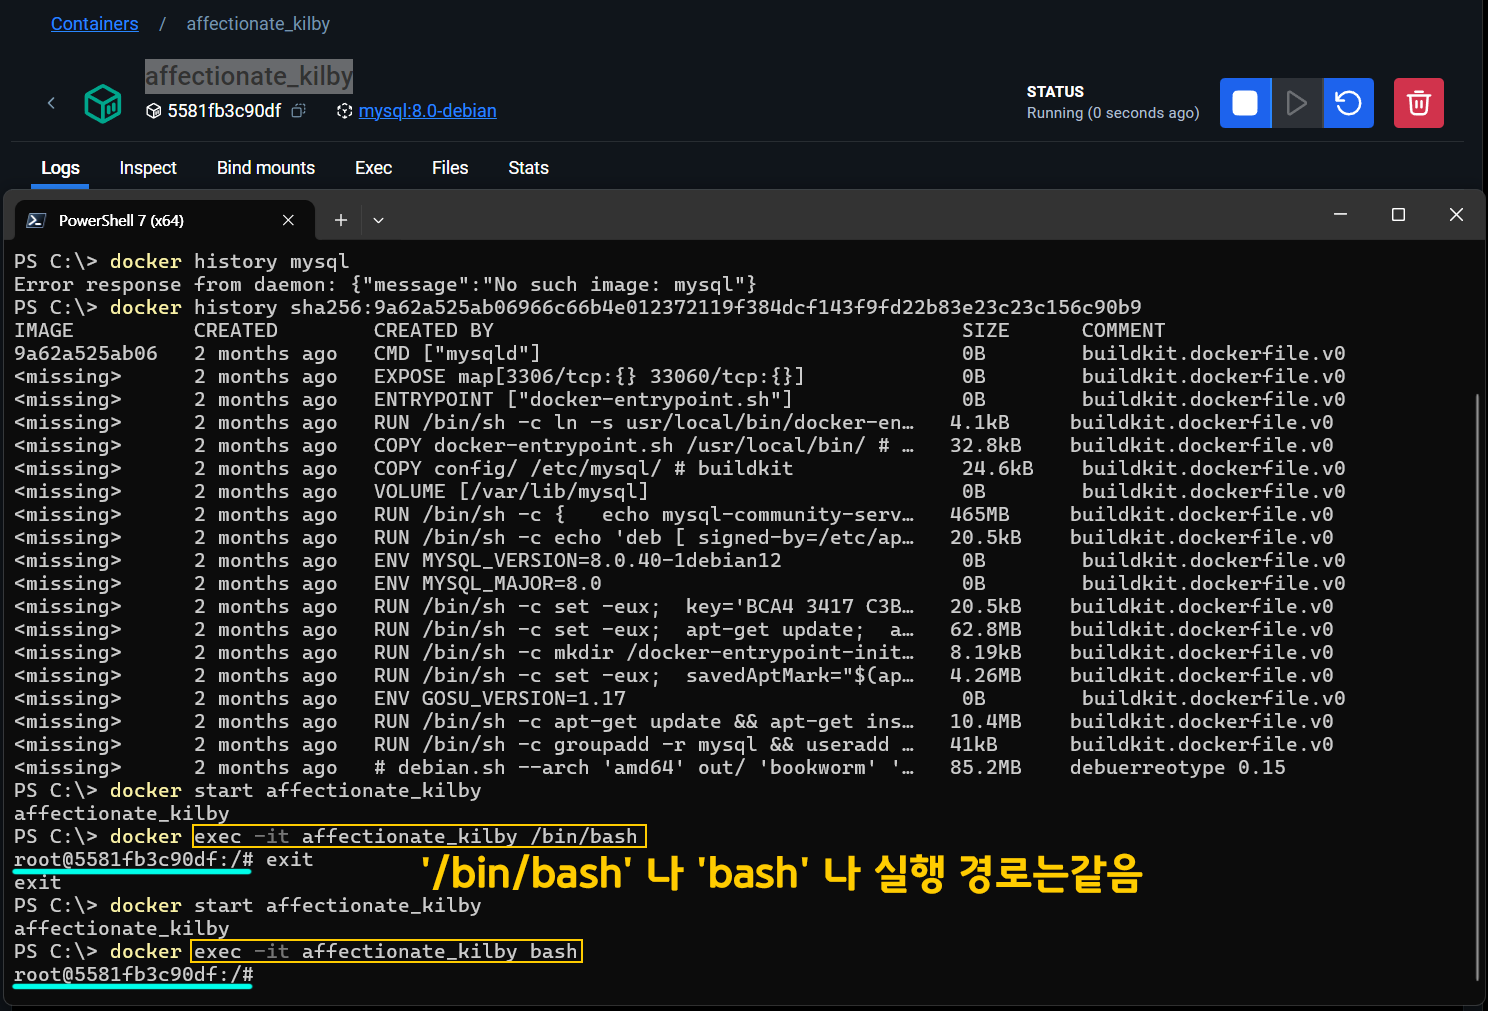Click the EXPOSE map[3306/tcp:{} line
The height and width of the screenshot is (1011, 1488).
pyautogui.click(x=589, y=376)
